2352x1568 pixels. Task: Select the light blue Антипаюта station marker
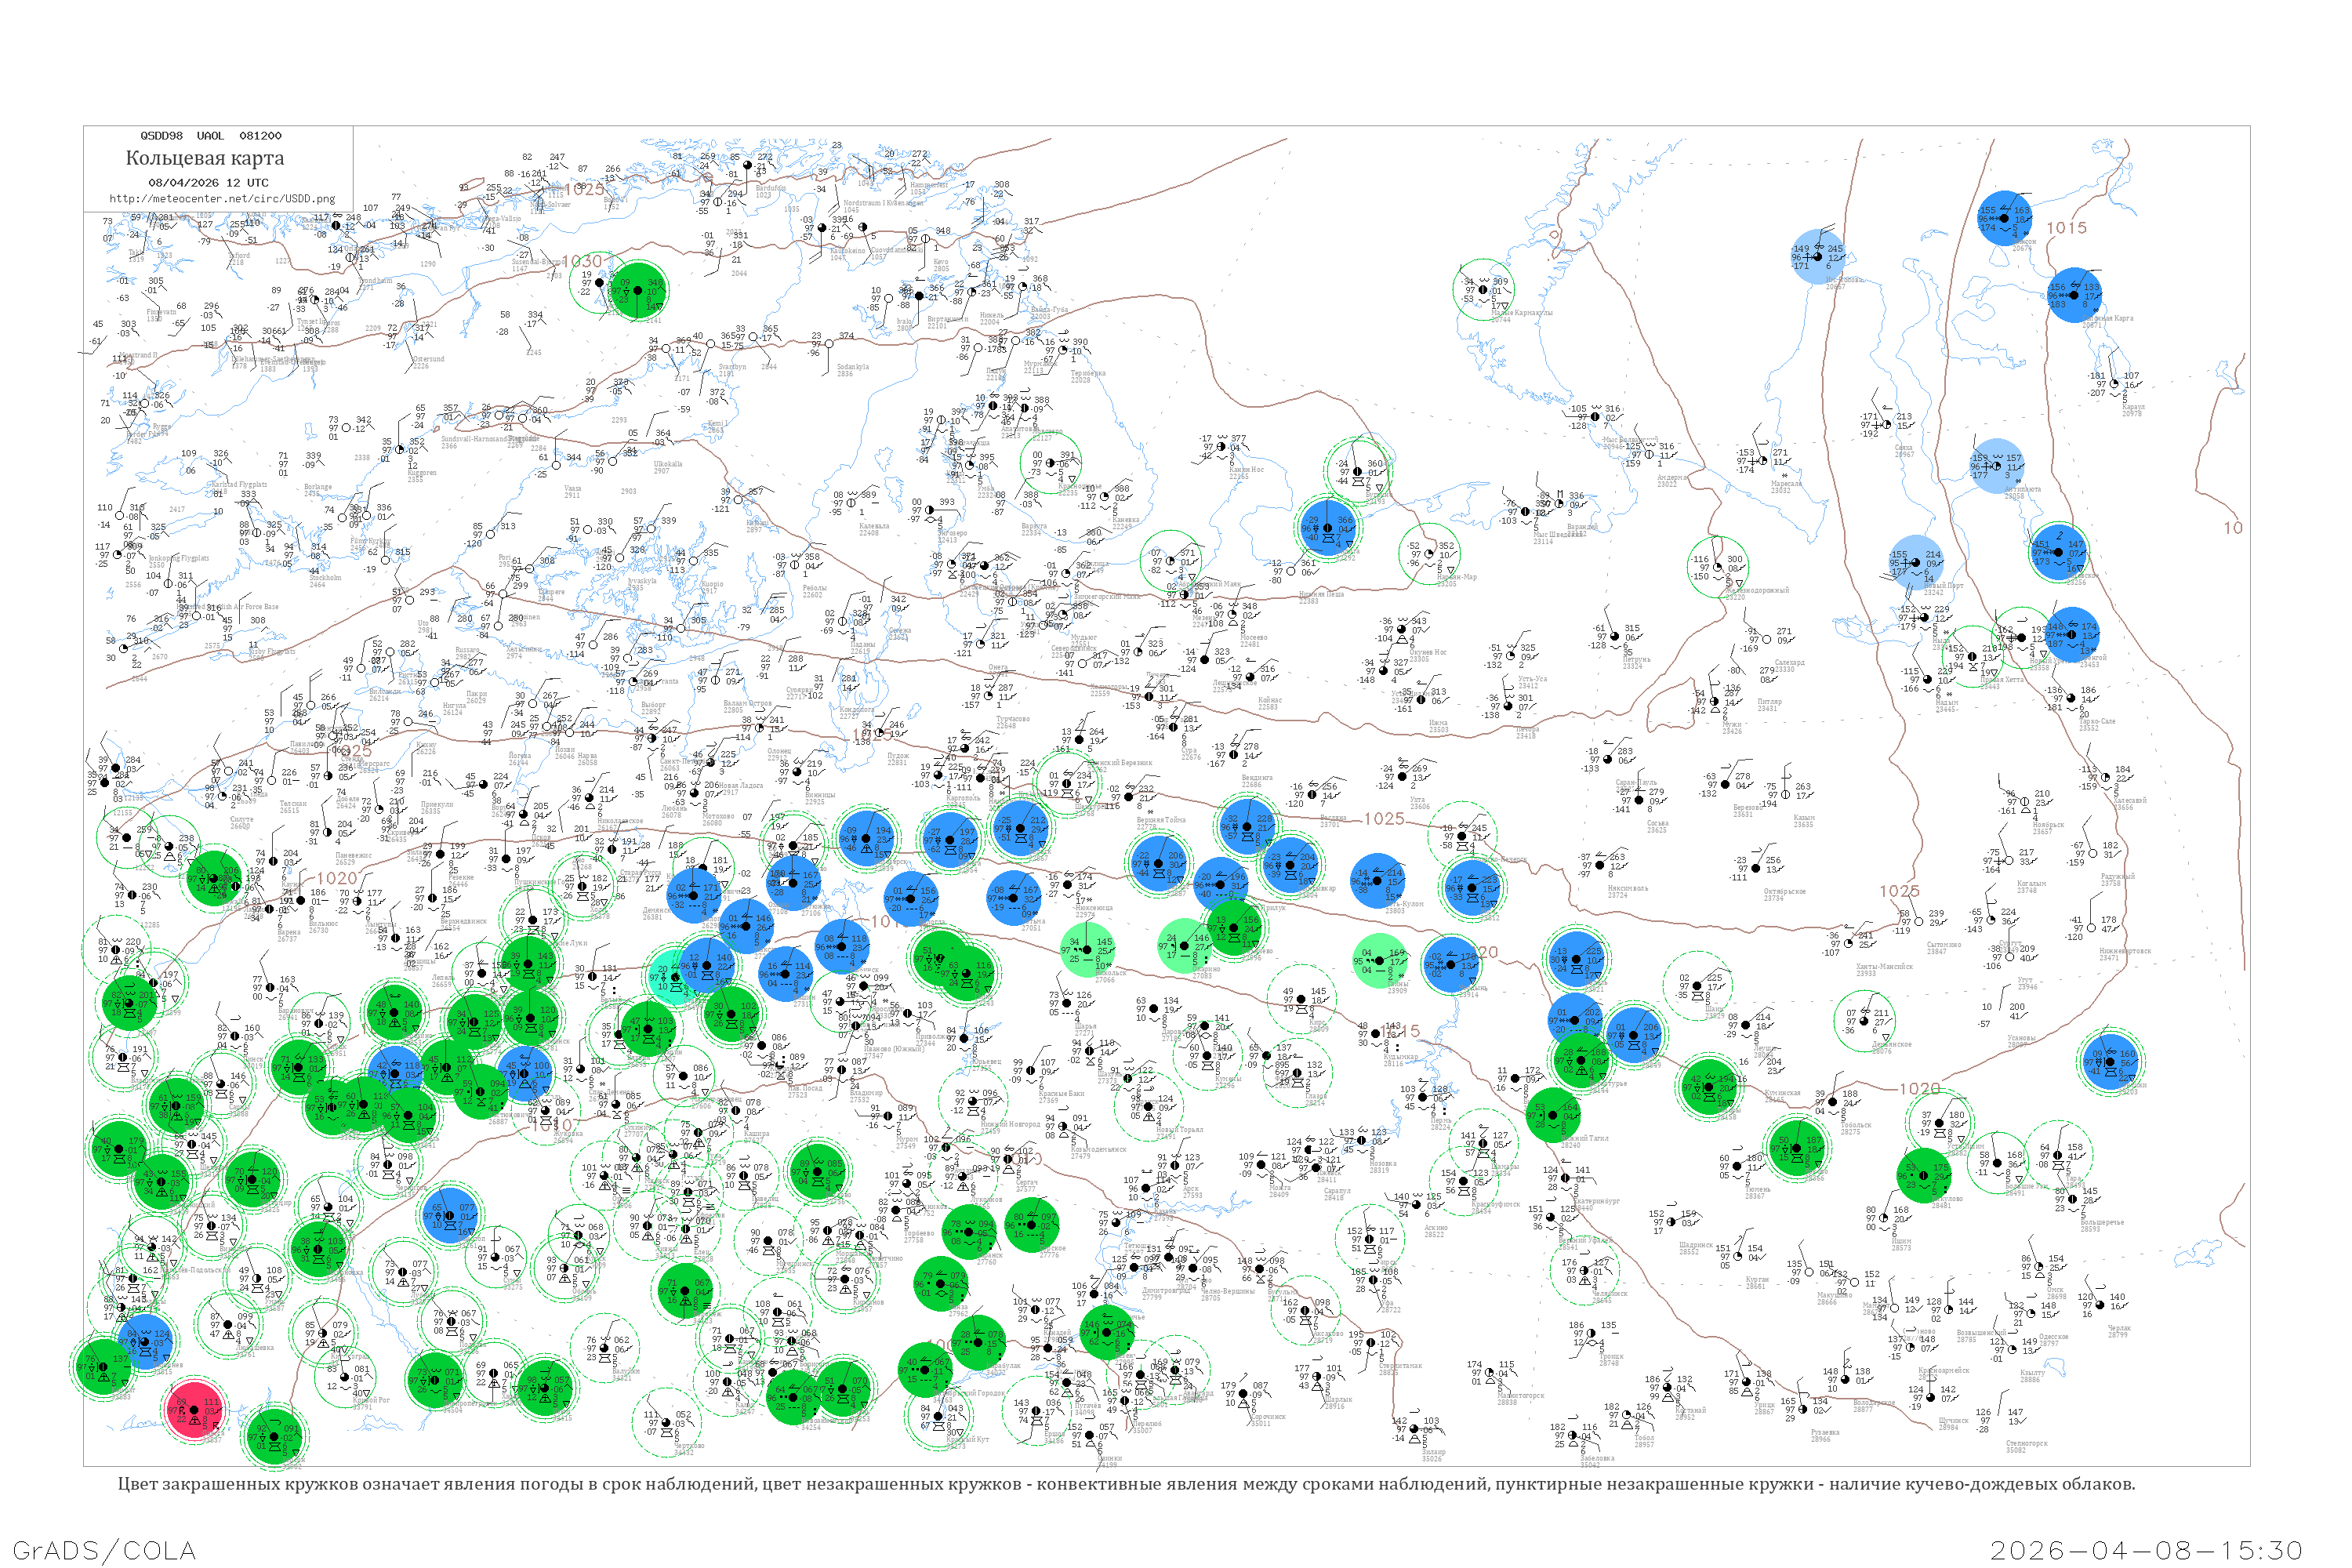click(1996, 466)
